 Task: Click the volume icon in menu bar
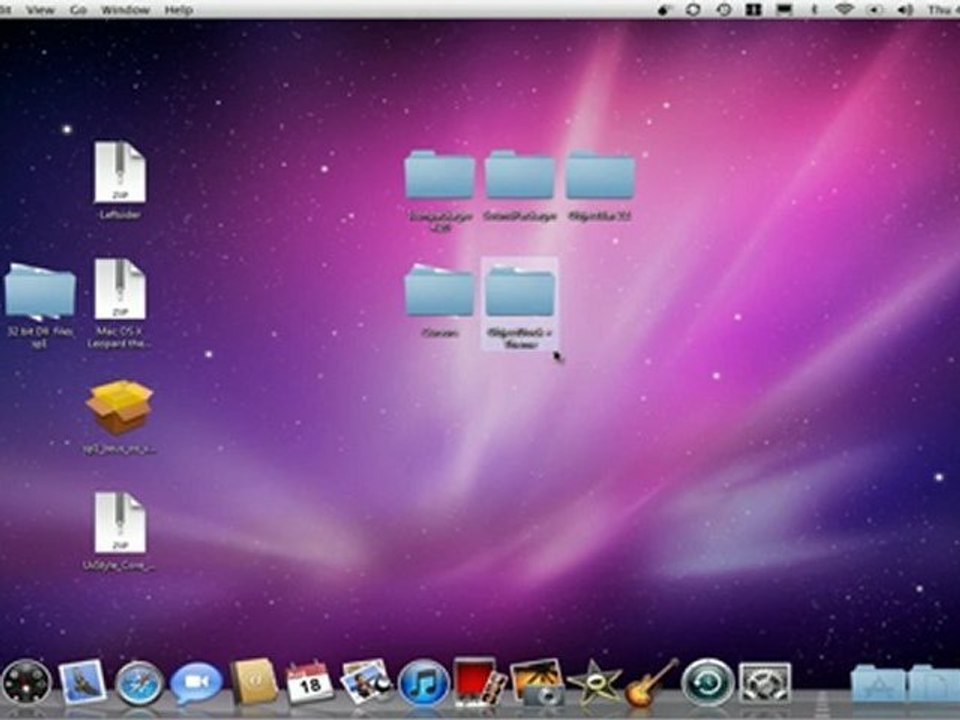(x=905, y=10)
